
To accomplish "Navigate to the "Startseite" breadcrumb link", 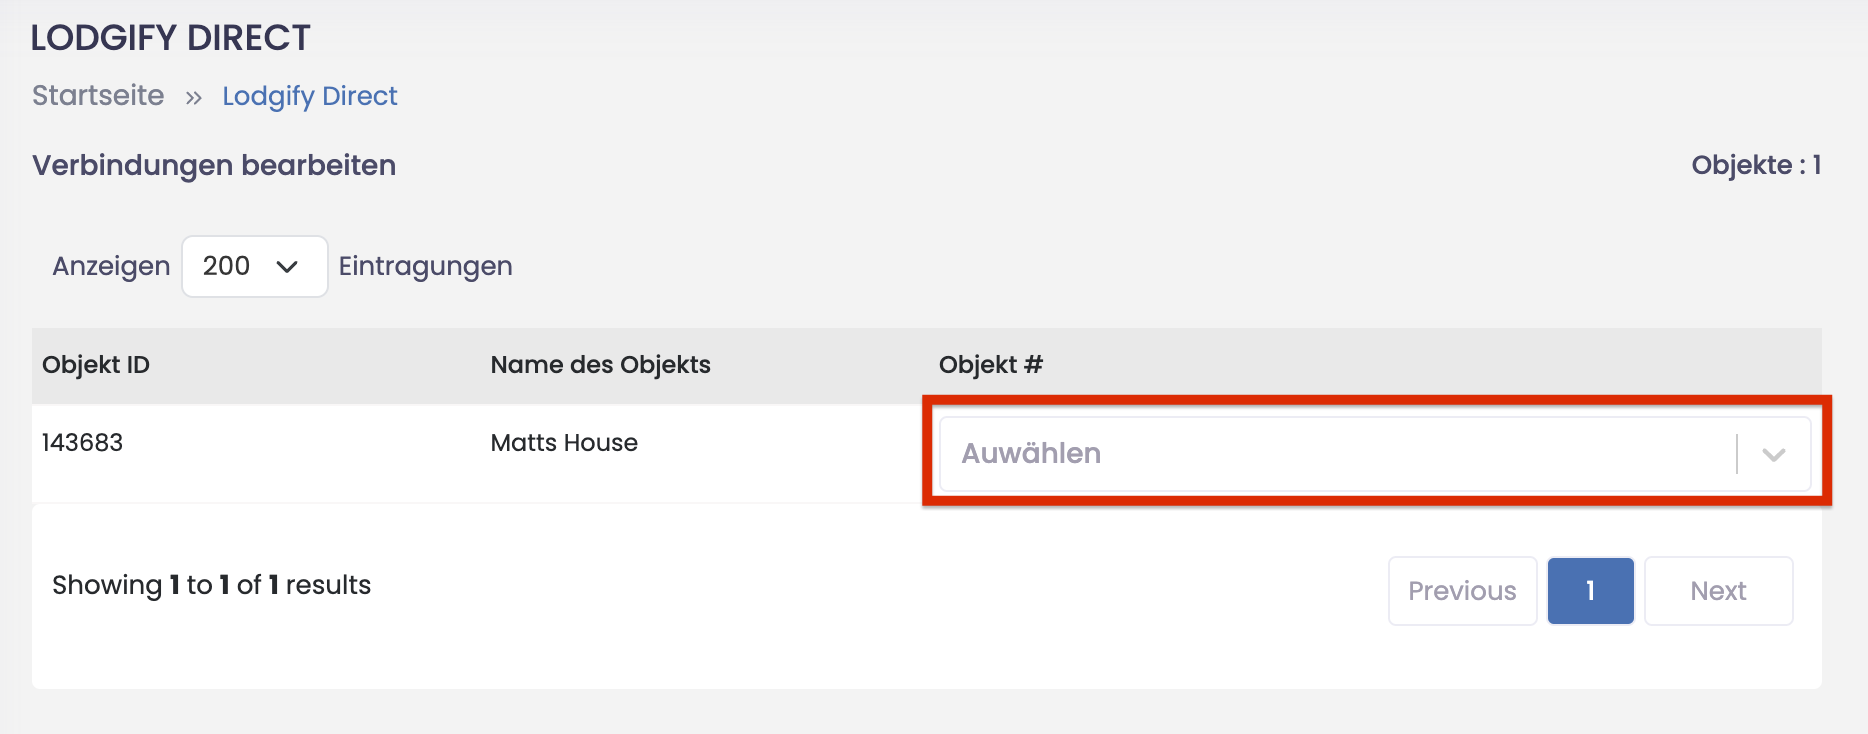I will (x=97, y=95).
